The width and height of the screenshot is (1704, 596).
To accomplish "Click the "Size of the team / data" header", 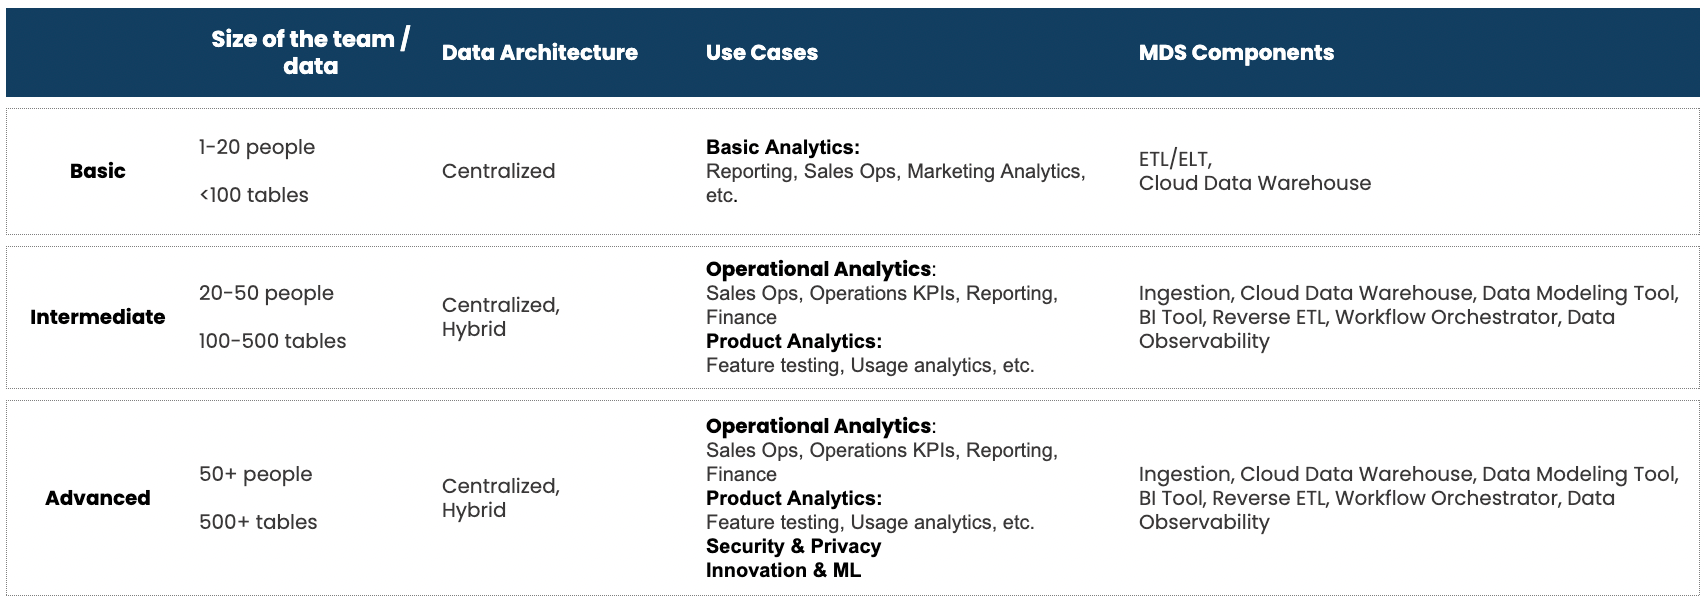I will tap(310, 52).
